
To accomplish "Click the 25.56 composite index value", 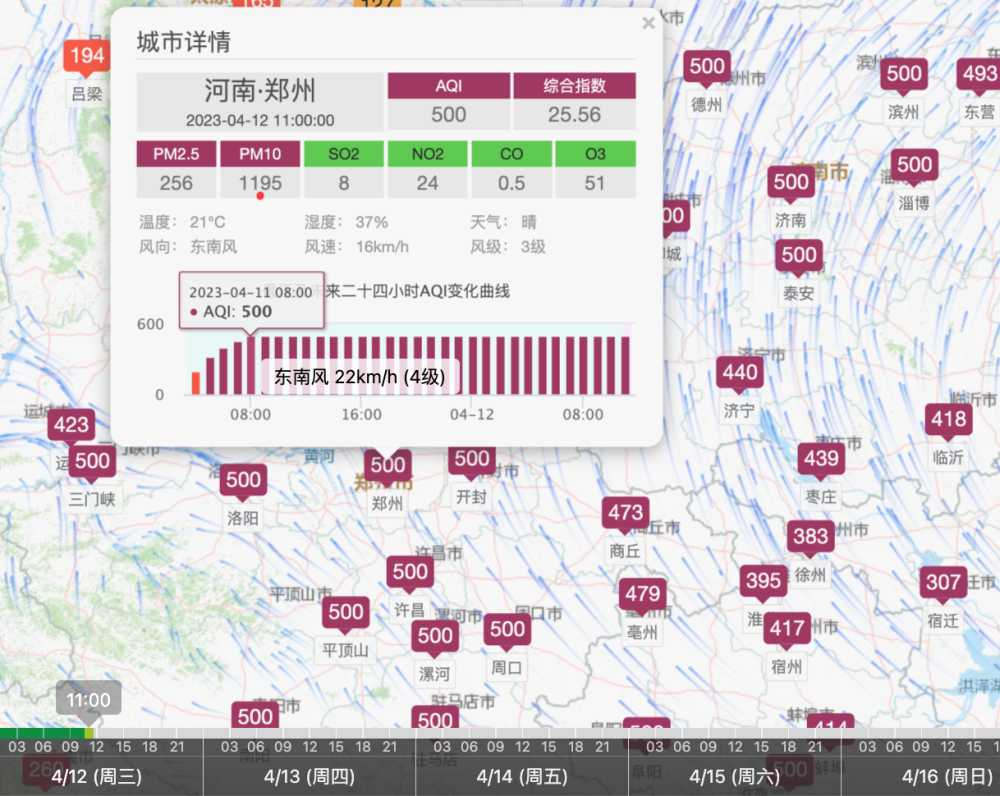I will pos(575,115).
